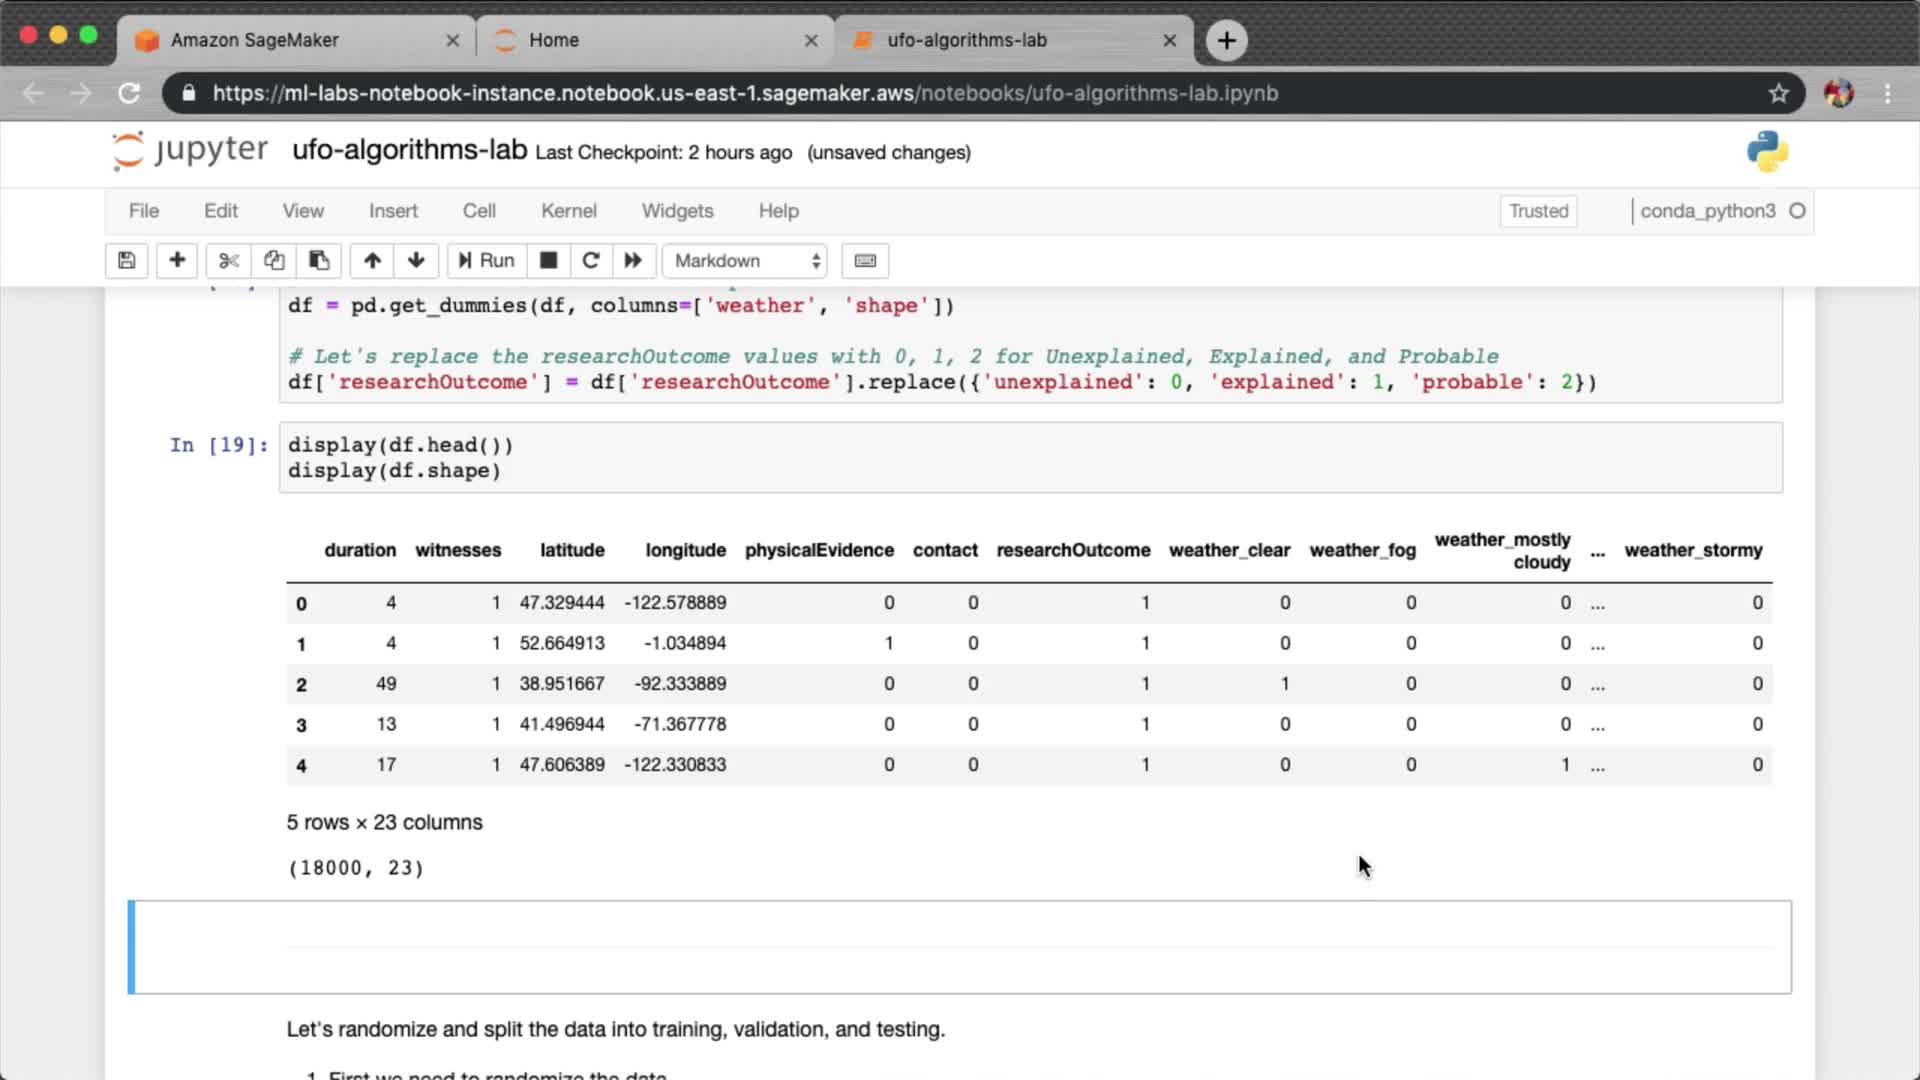The image size is (1920, 1080).
Task: Open the Widgets menu
Action: 677,211
